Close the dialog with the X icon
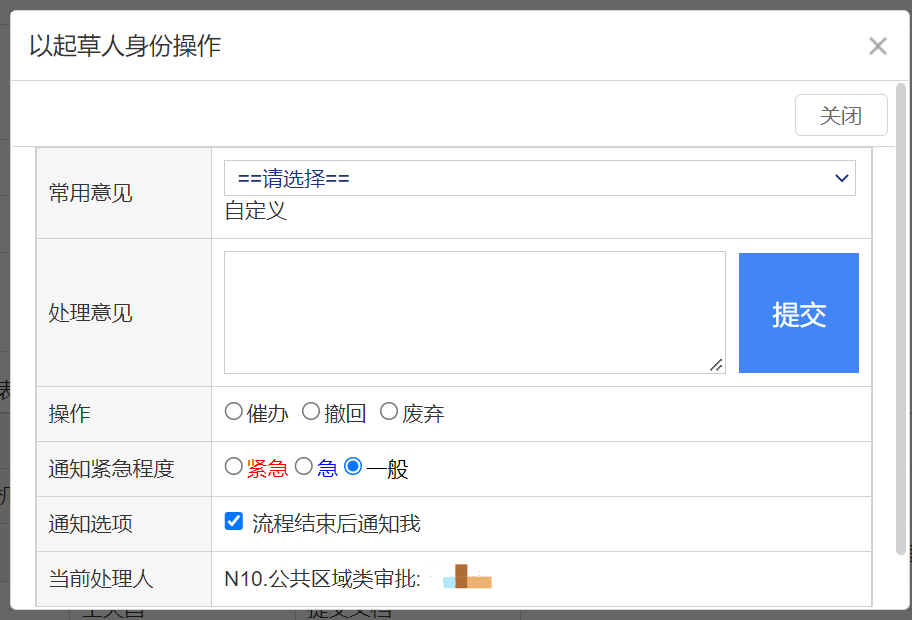This screenshot has height=620, width=912. 877,46
